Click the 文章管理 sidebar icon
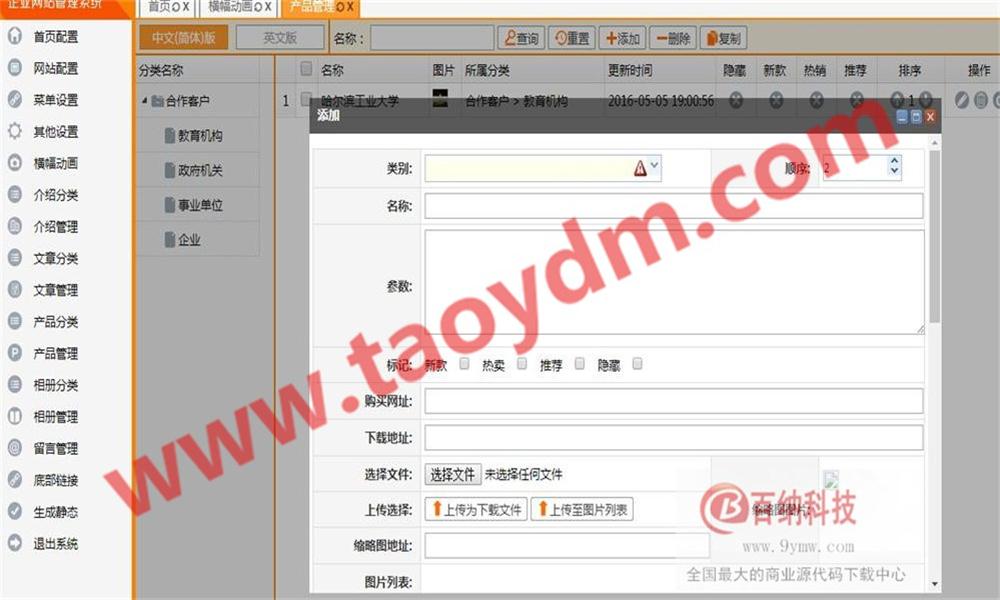The width and height of the screenshot is (1000, 600). point(15,289)
